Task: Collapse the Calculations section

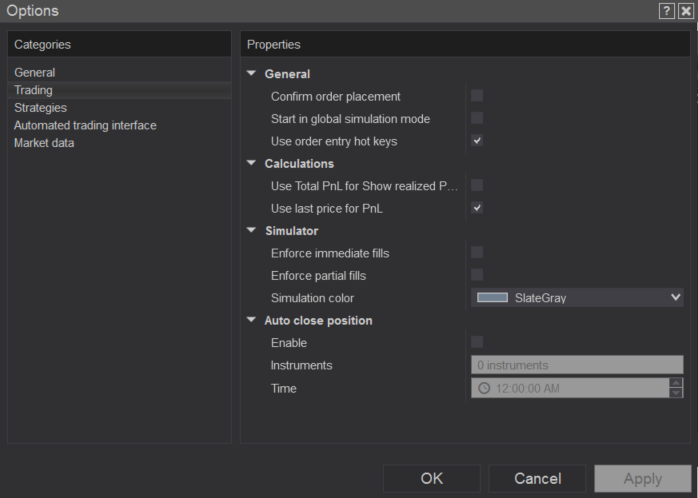Action: [x=252, y=163]
